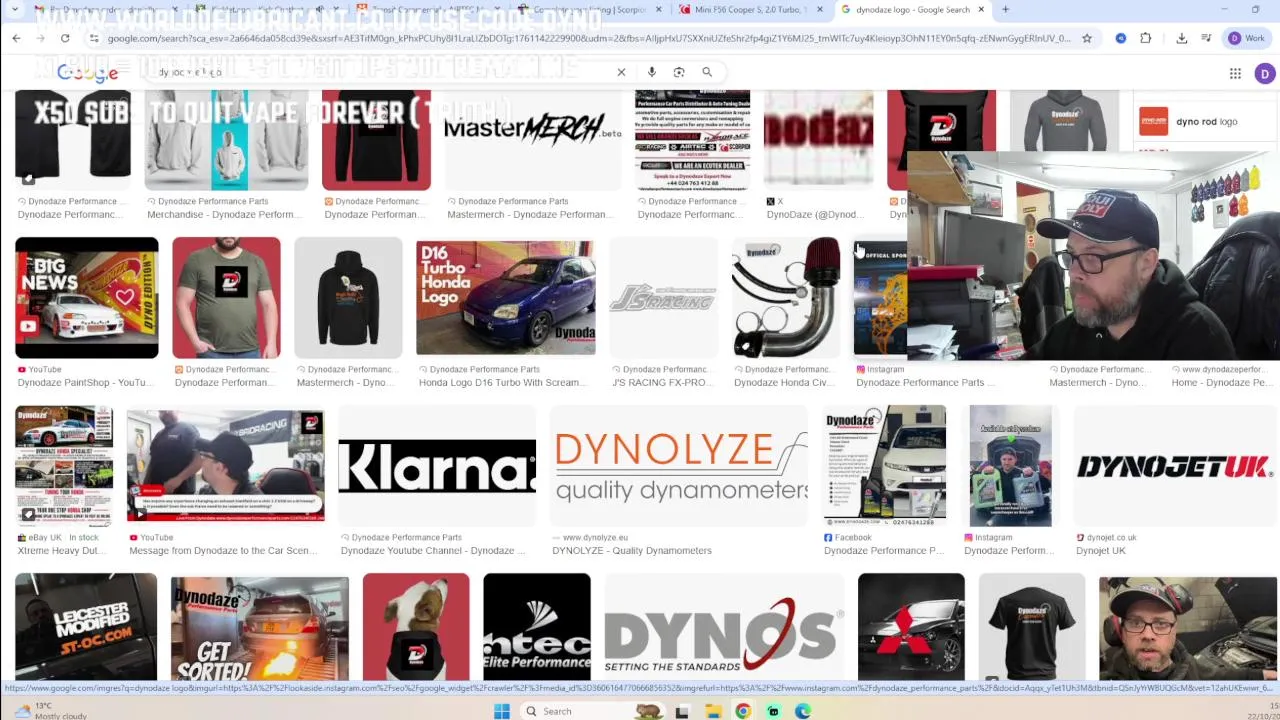Open the dog wearing Dynodaze bandana image

pyautogui.click(x=416, y=627)
